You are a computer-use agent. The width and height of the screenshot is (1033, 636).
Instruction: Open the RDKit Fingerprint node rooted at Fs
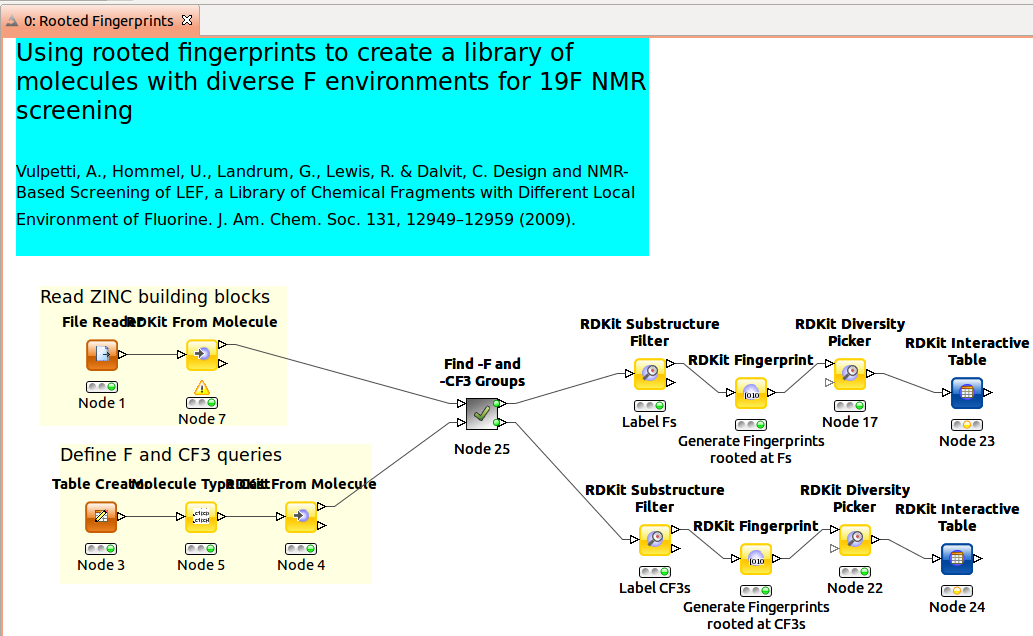click(x=751, y=393)
